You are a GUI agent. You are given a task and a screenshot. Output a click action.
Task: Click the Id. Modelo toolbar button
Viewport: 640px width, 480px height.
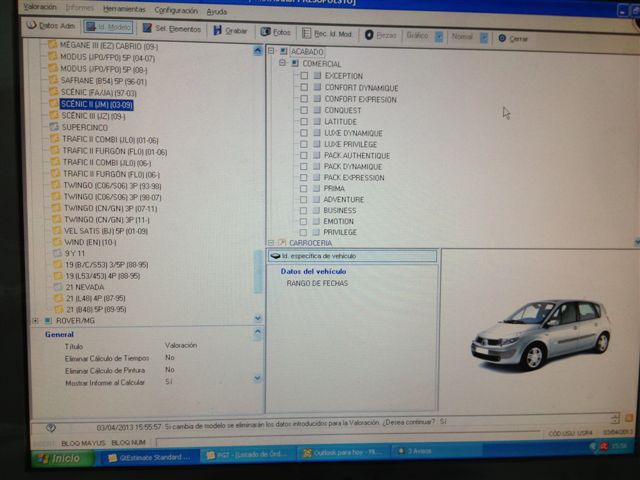tap(109, 27)
